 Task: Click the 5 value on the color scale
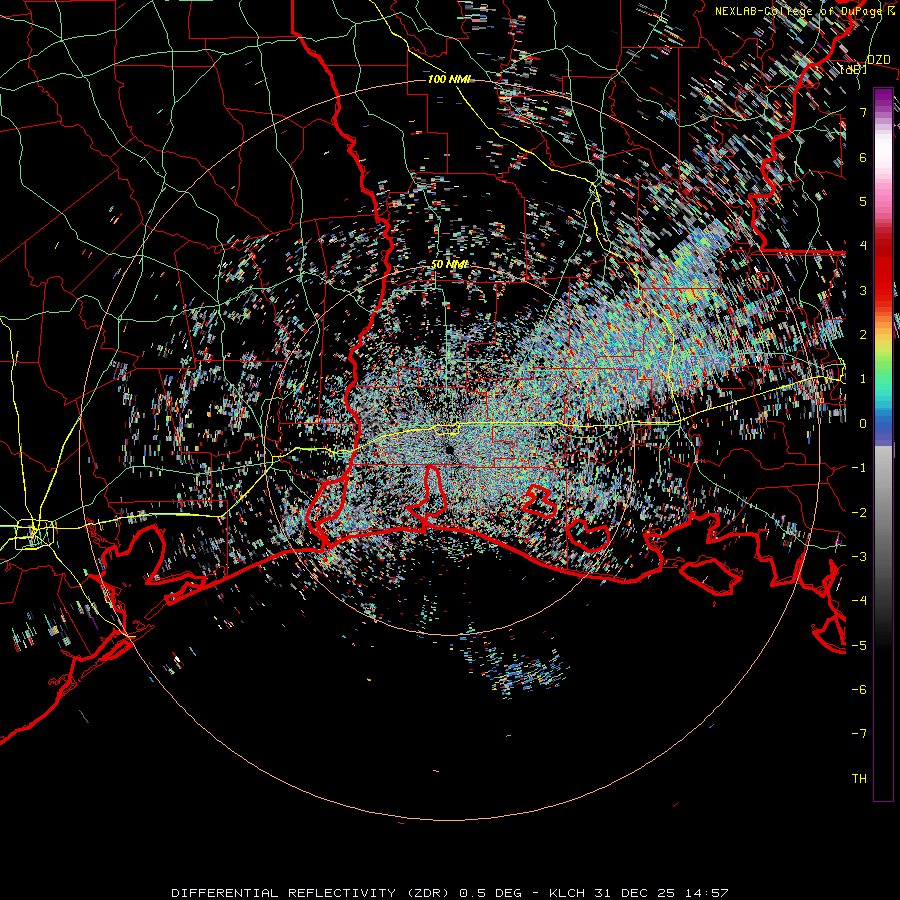(863, 201)
